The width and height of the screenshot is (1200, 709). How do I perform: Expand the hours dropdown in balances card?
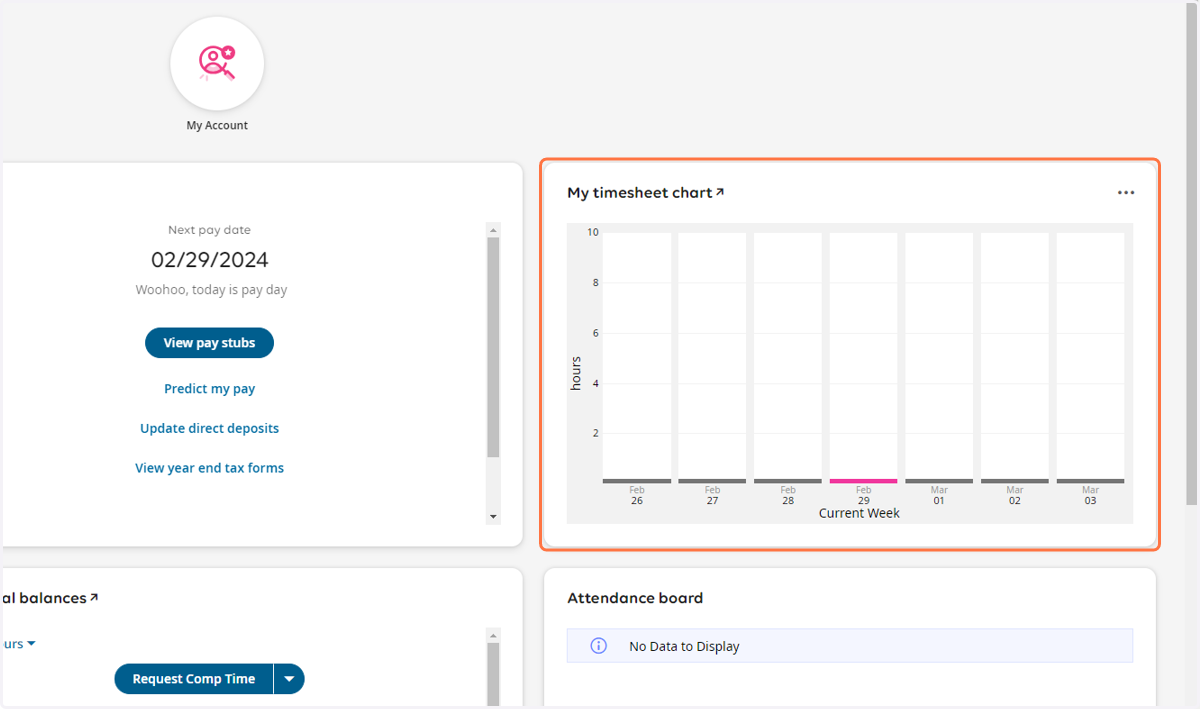pyautogui.click(x=18, y=644)
